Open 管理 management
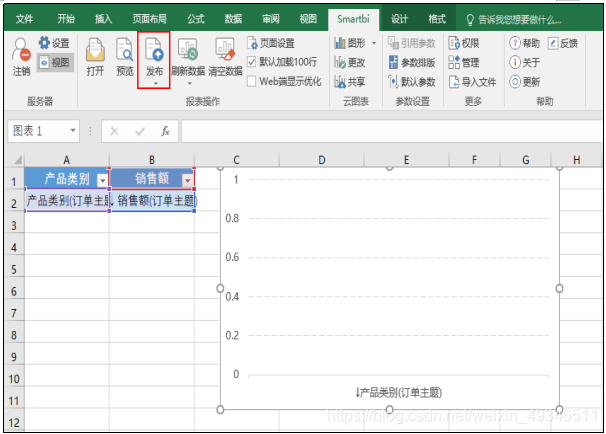This screenshot has width=606, height=434. click(x=464, y=62)
